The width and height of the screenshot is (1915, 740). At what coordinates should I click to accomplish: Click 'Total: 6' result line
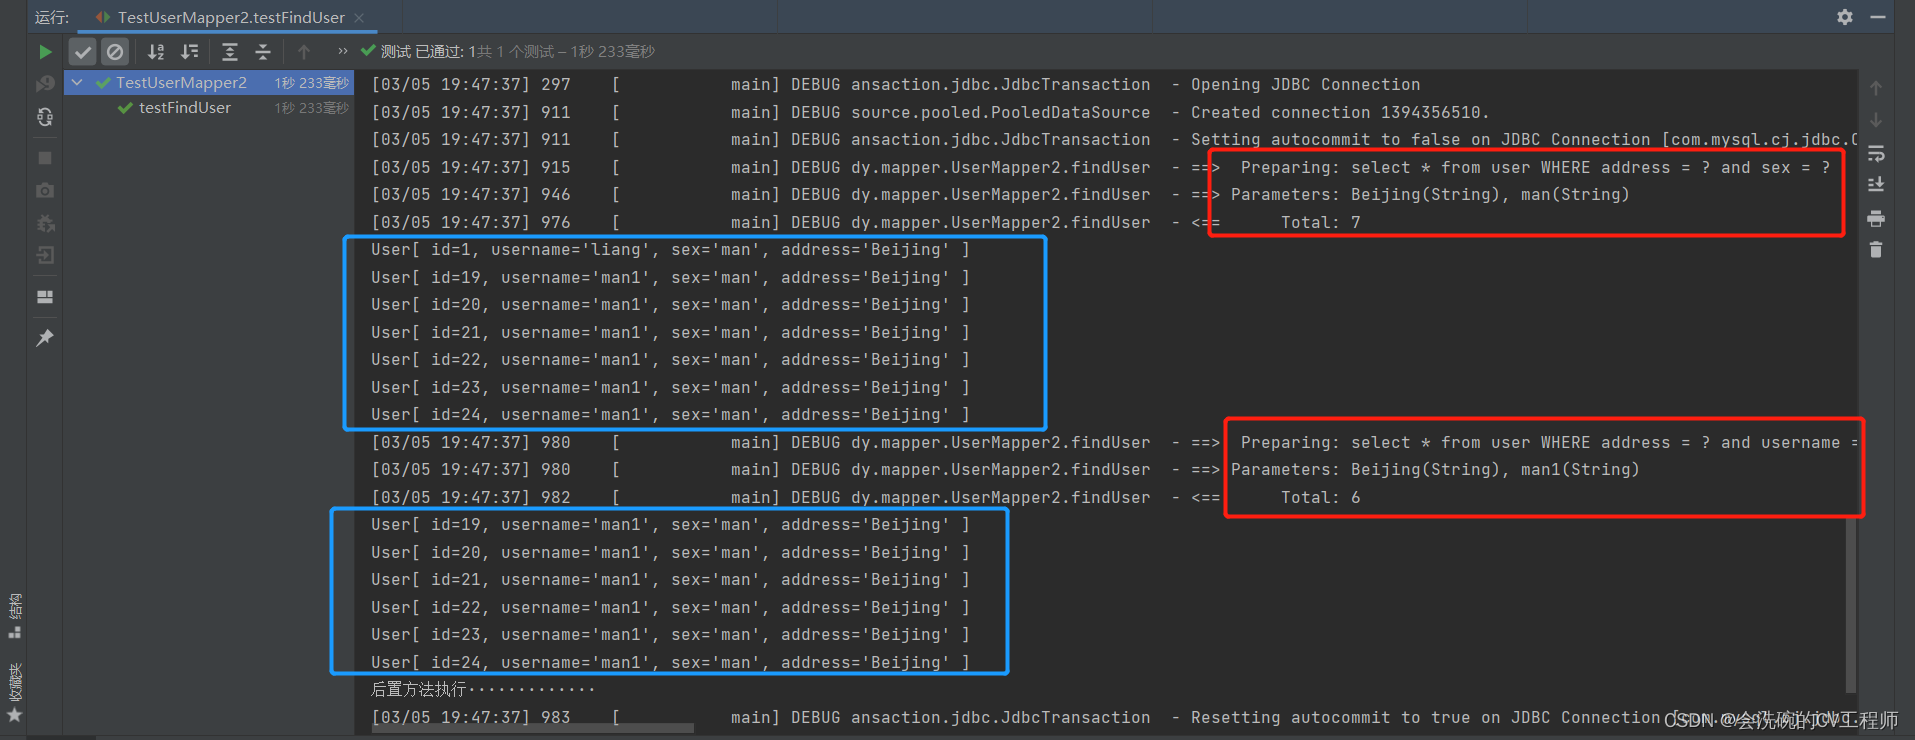[1320, 498]
